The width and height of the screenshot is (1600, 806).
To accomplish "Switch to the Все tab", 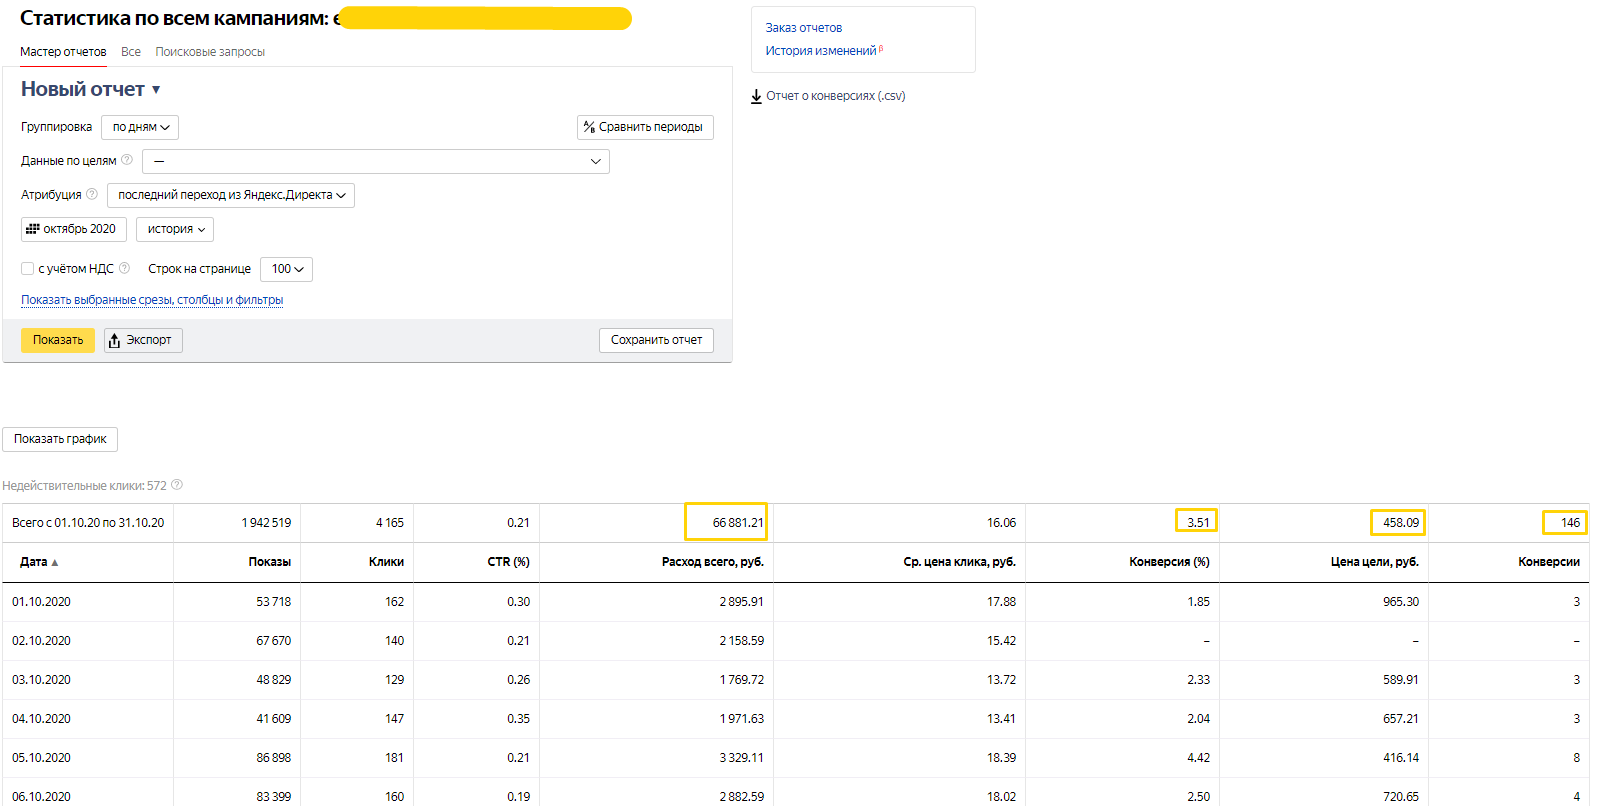I will (131, 52).
